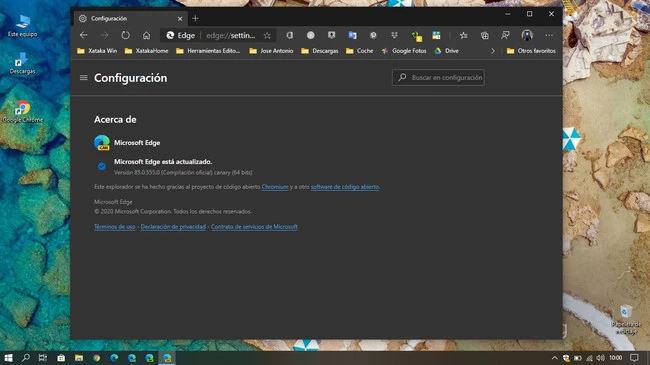
Task: Open the Coche bookmark folder
Action: pyautogui.click(x=359, y=51)
